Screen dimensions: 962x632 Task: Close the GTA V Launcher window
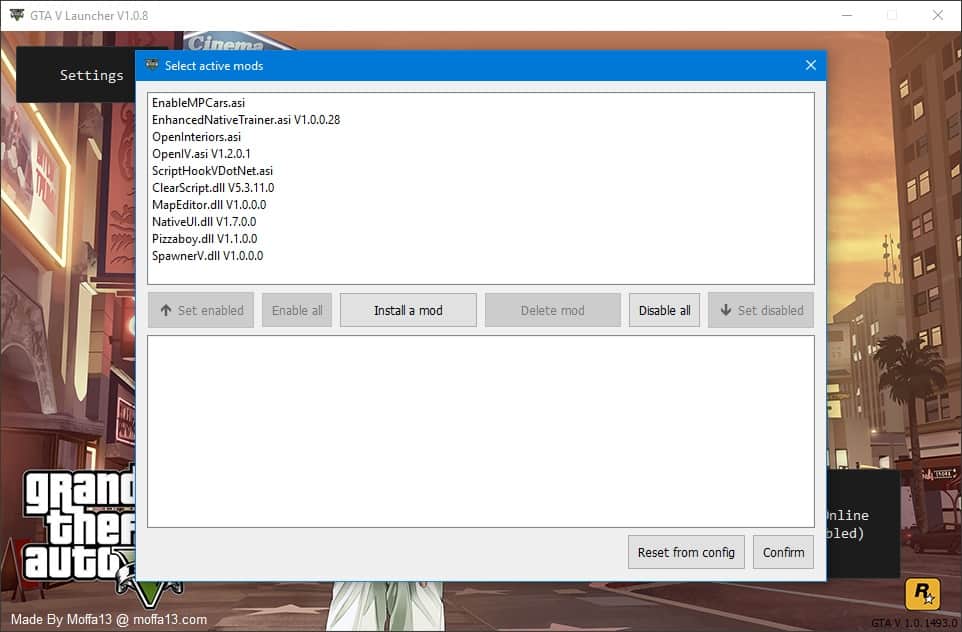pos(937,15)
